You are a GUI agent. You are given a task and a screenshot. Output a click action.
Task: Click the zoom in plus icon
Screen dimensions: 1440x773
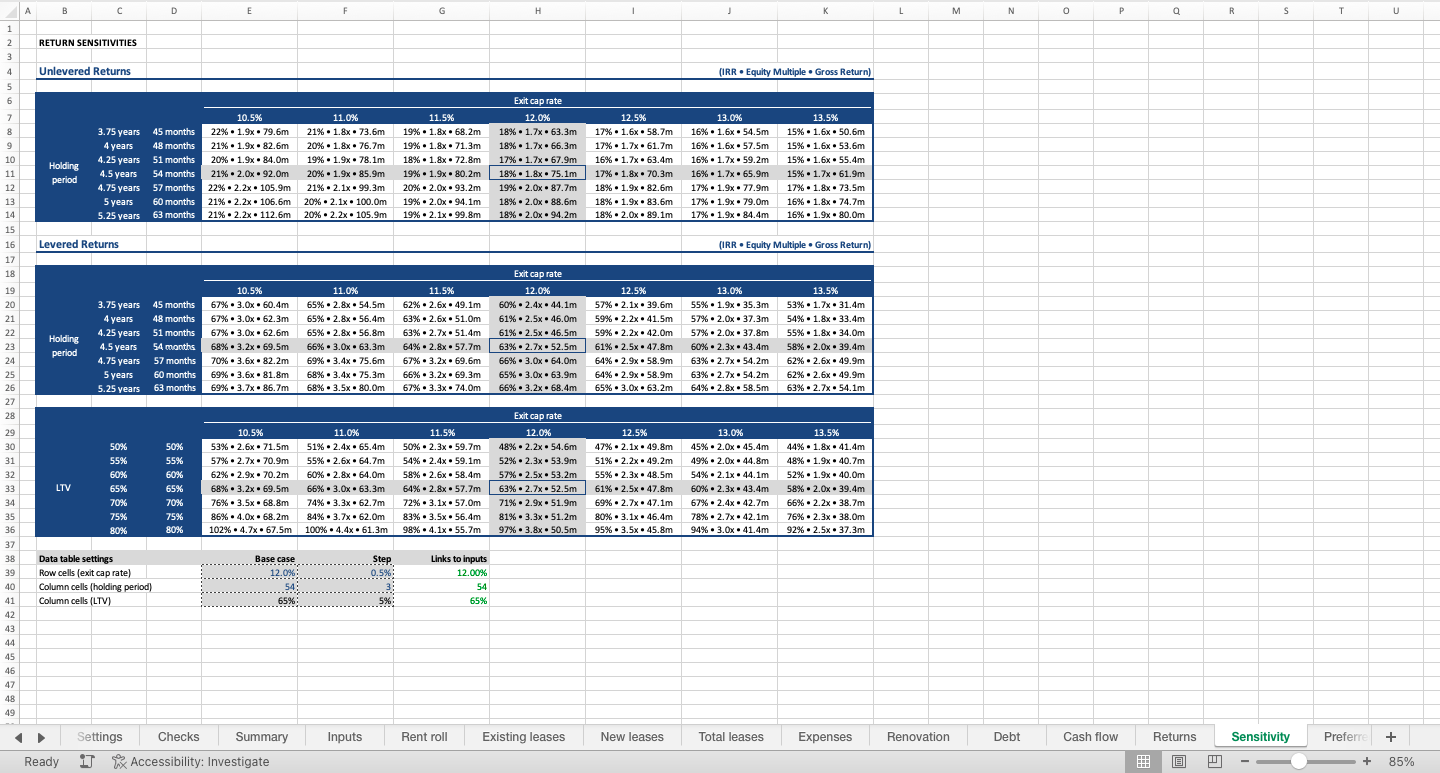[1366, 761]
